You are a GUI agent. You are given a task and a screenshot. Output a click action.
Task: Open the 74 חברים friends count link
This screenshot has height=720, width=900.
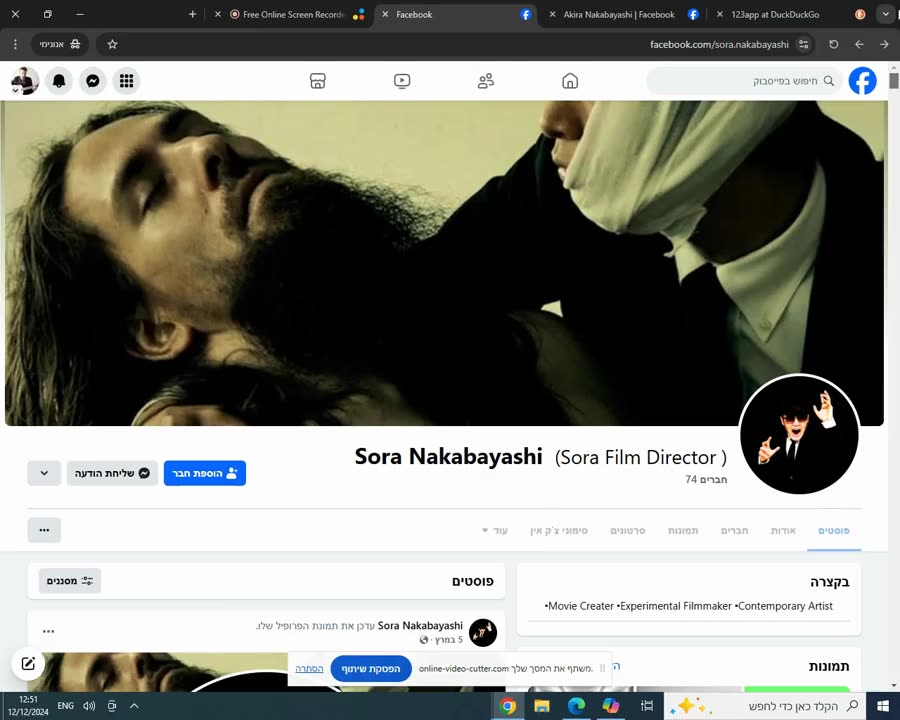(706, 479)
